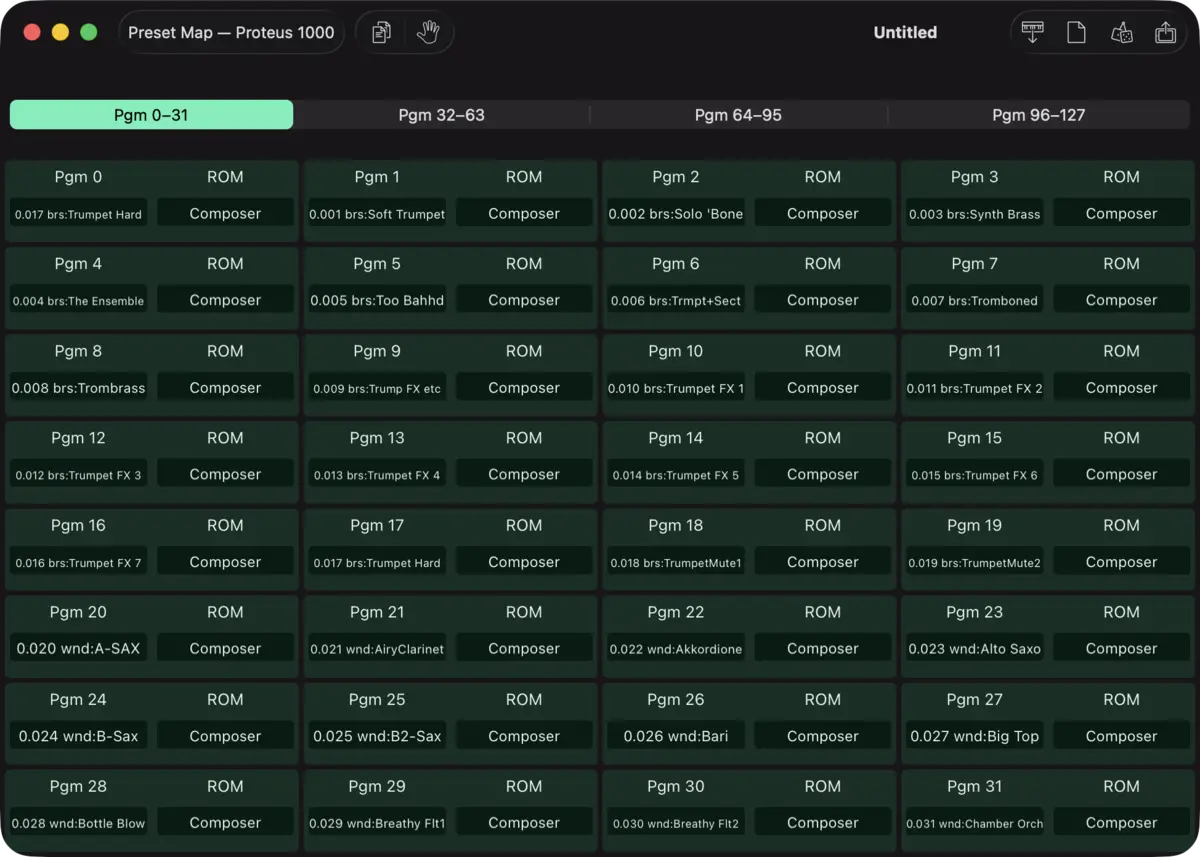Choose the 0.019 brs:TrumpetMute2 preset field

pos(975,562)
